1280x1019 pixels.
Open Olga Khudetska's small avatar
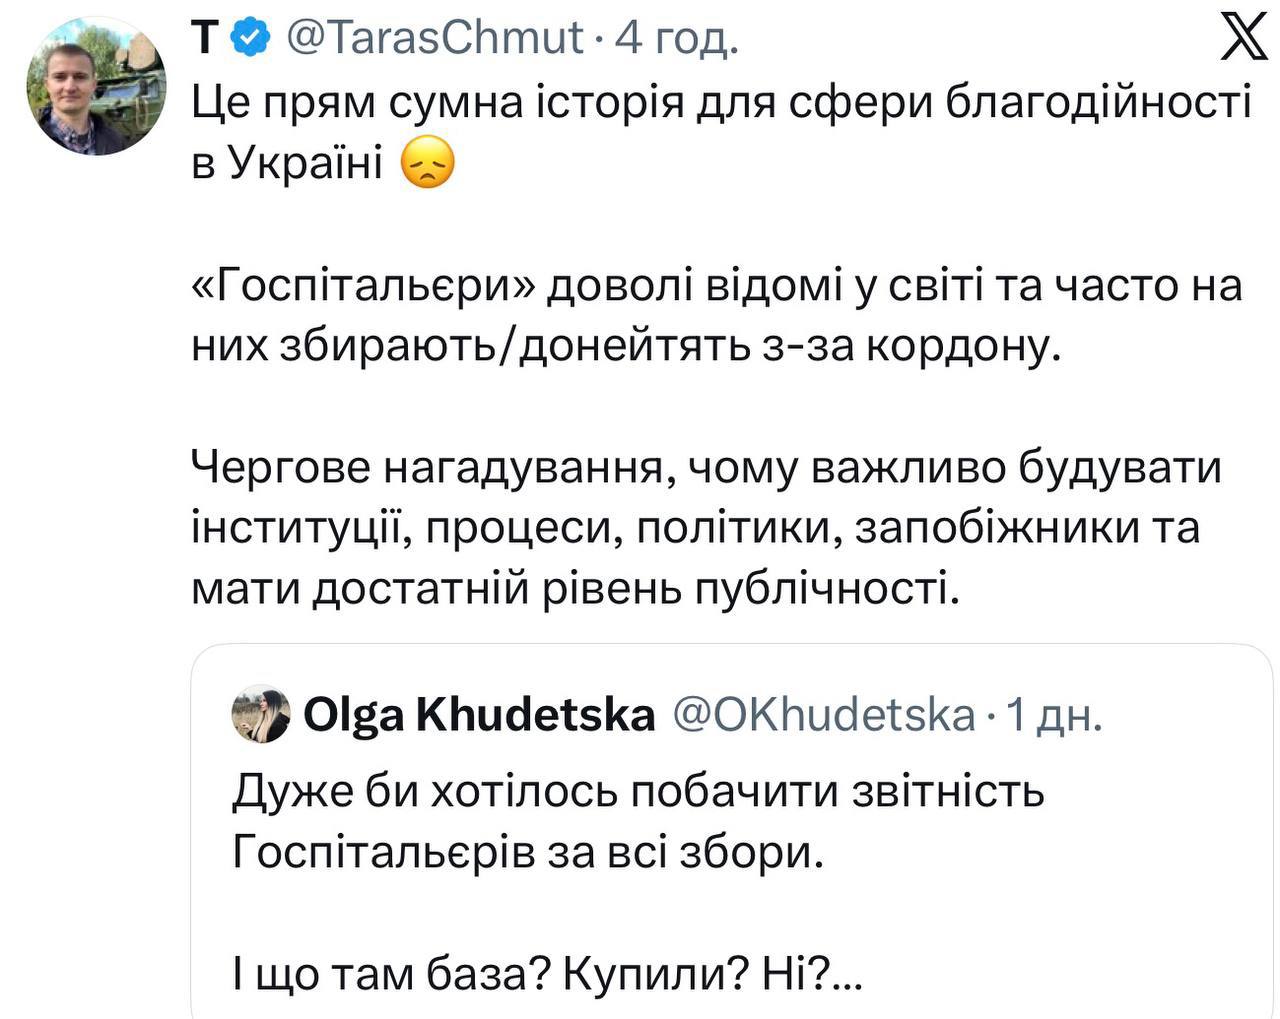click(x=261, y=714)
